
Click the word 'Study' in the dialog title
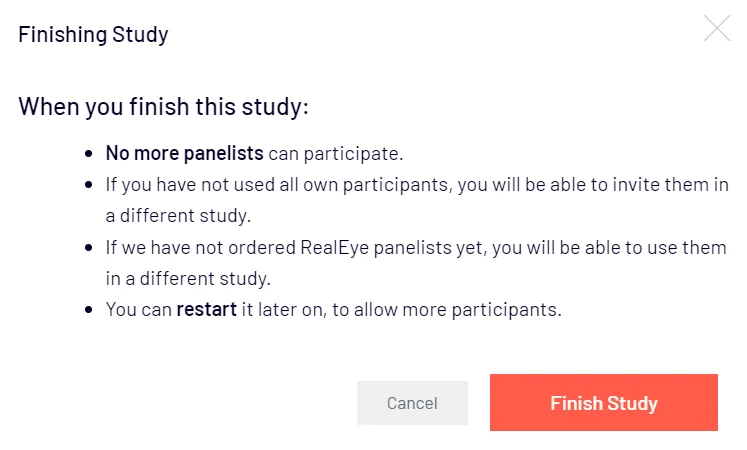point(140,35)
